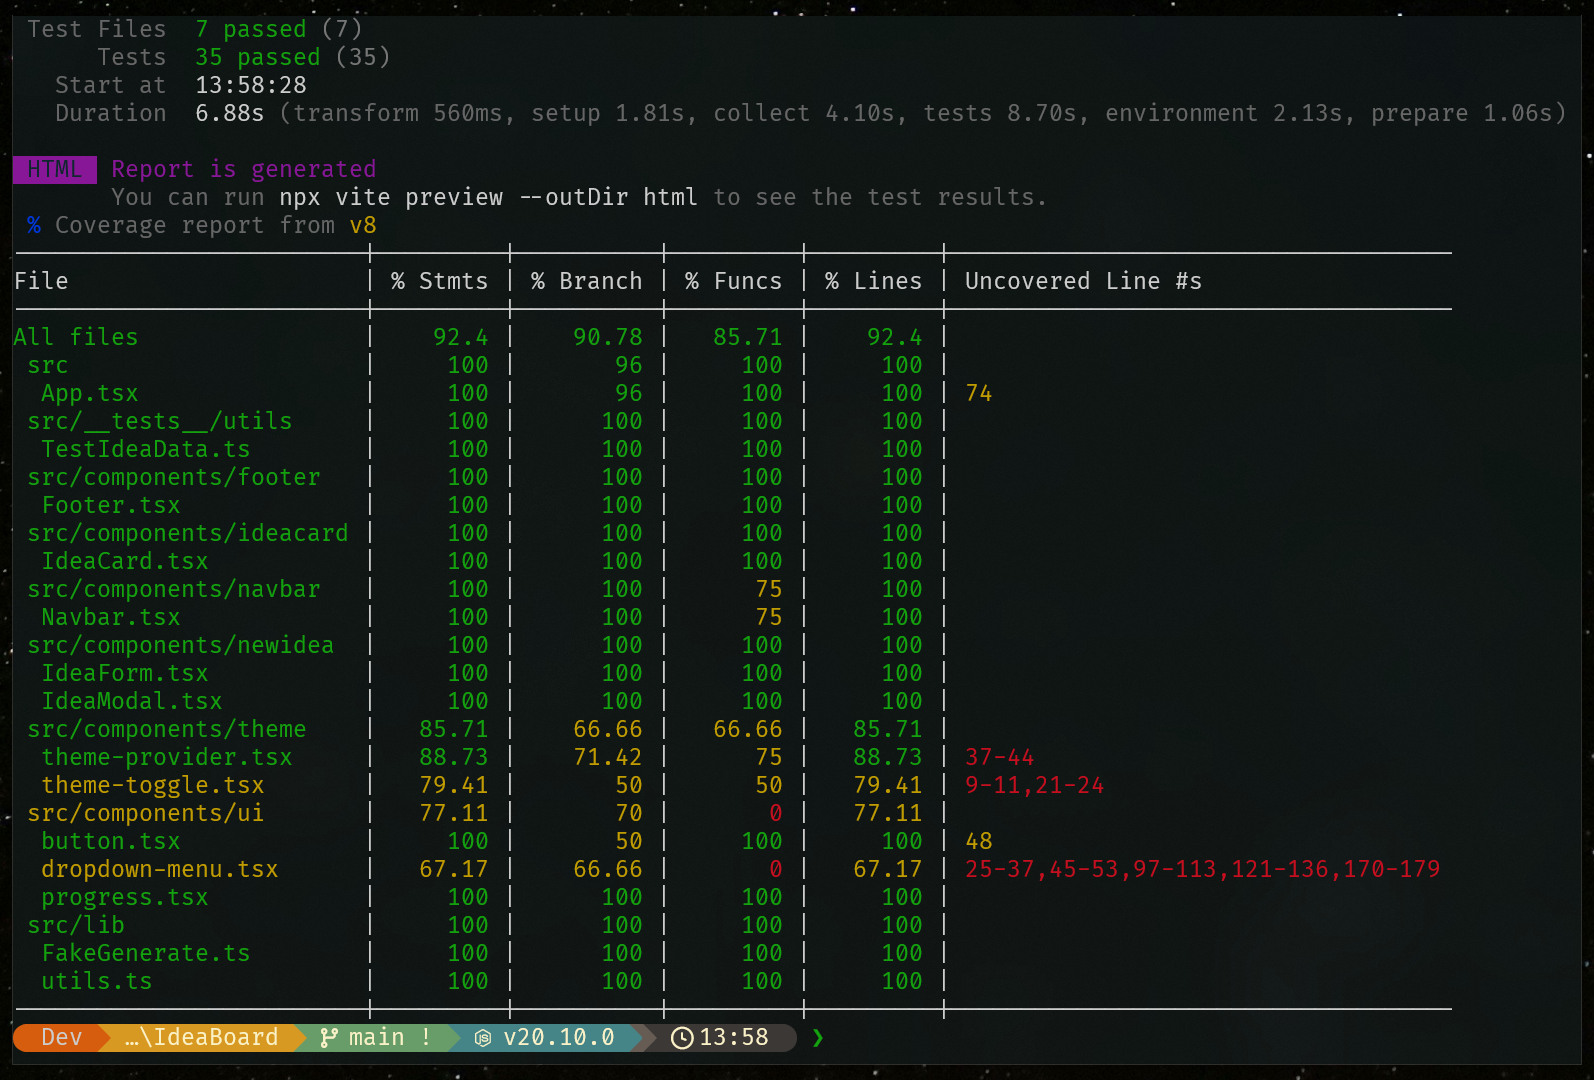This screenshot has width=1594, height=1080.
Task: Click the Uncovered Line #s column header
Action: 1083,282
